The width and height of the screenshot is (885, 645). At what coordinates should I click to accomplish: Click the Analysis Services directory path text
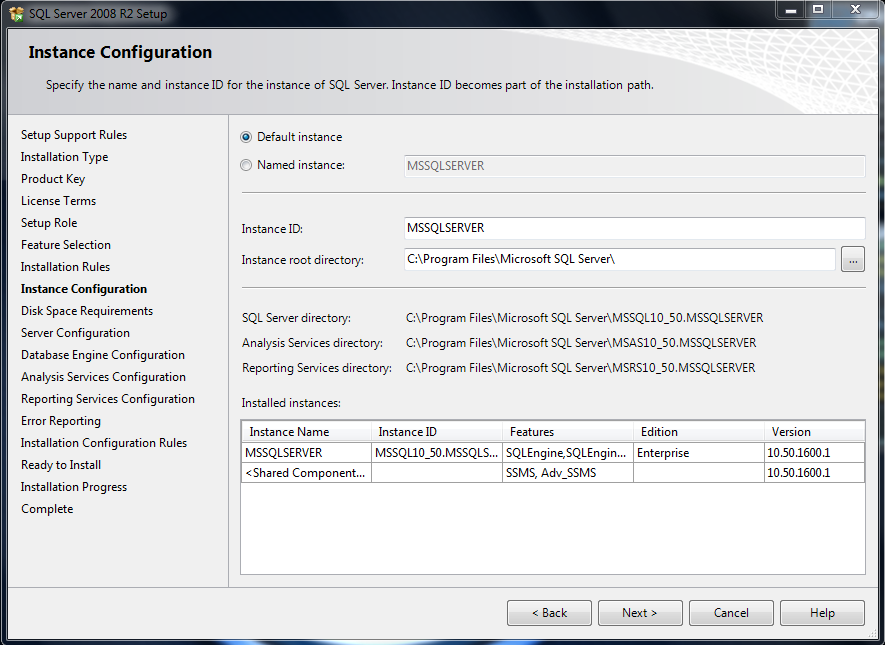tap(581, 343)
